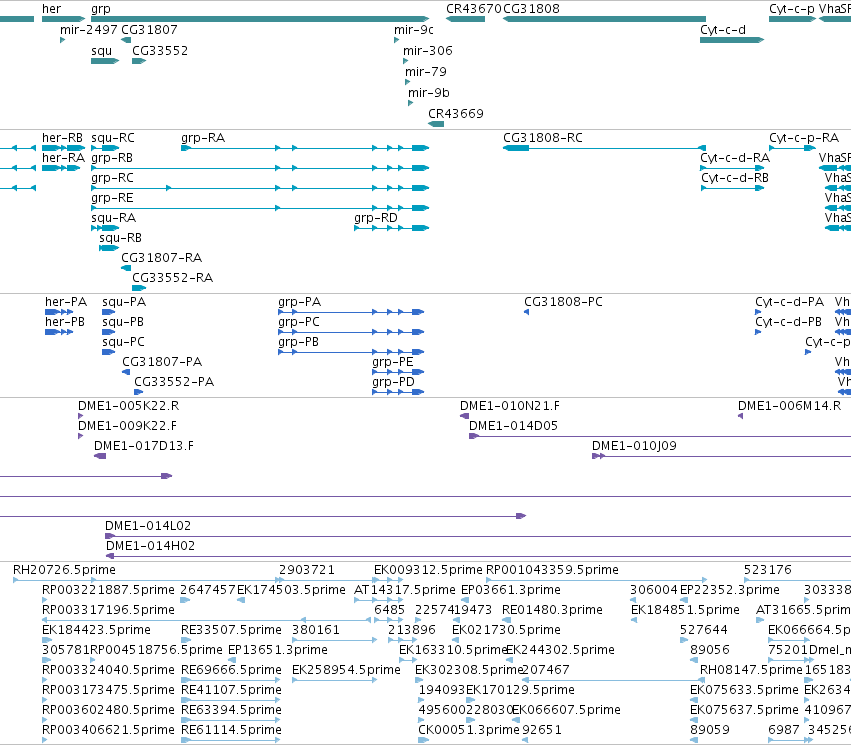Select the her-RA transcript label

tap(63, 158)
